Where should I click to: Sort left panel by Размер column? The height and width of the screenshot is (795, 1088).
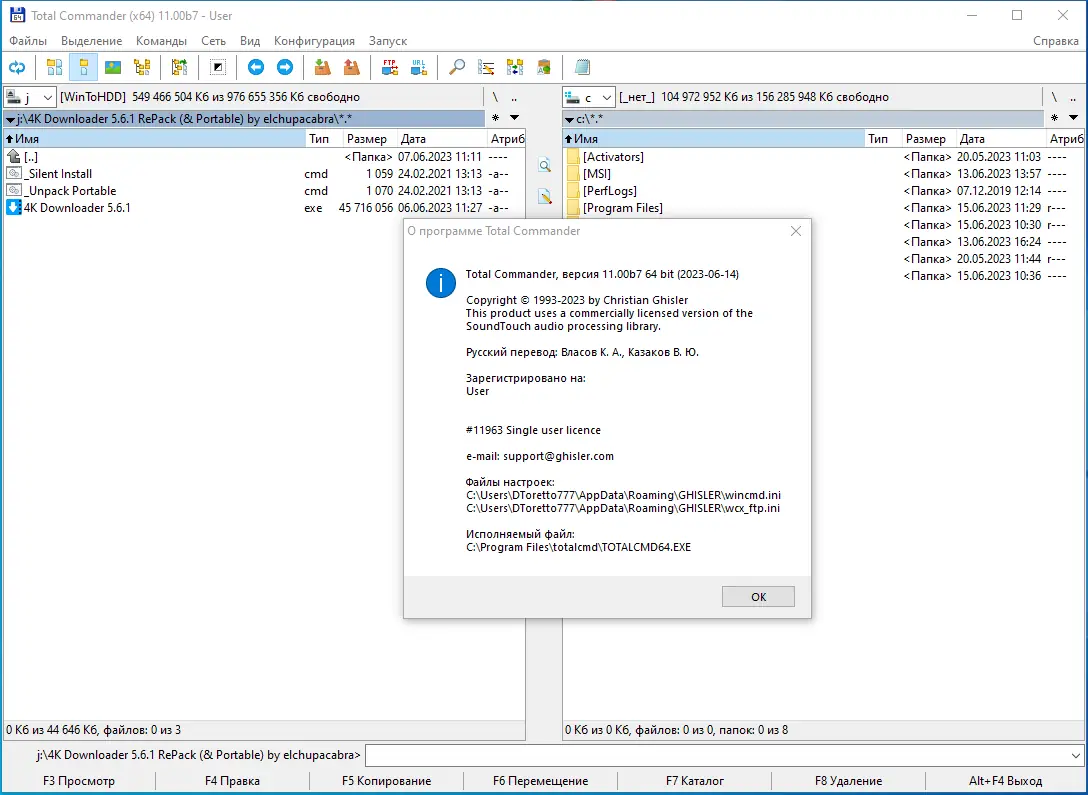[370, 139]
